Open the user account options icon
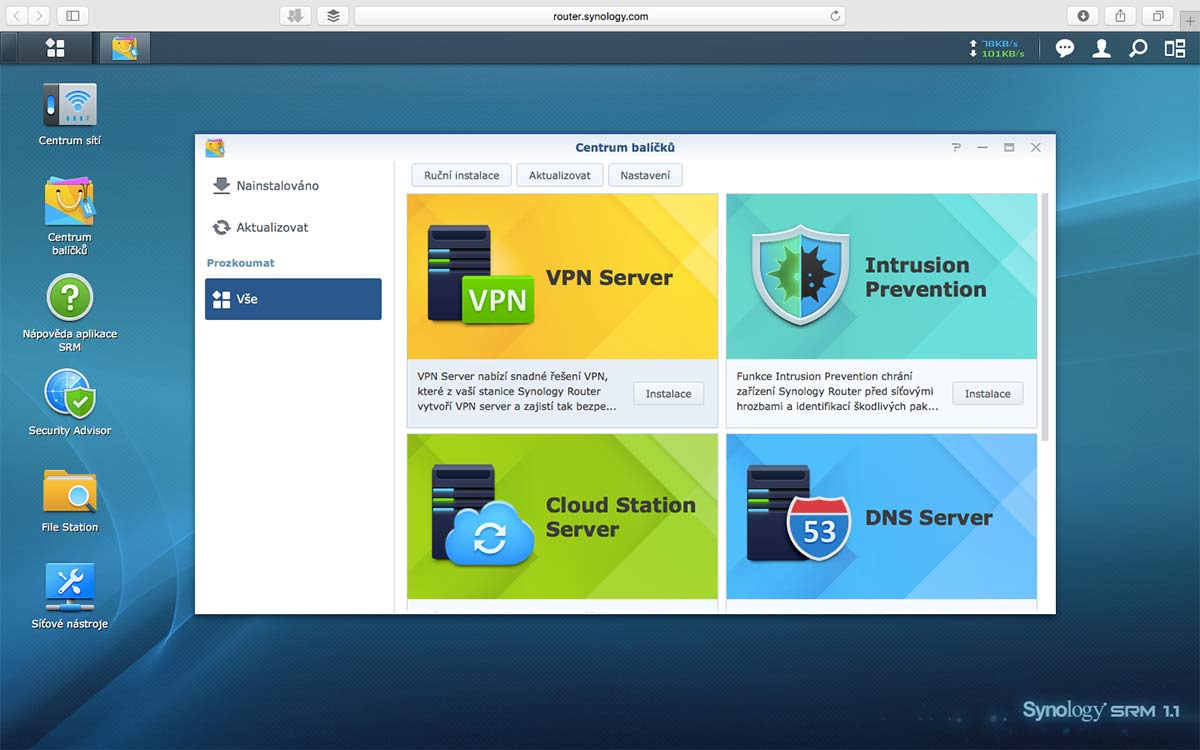 1101,48
